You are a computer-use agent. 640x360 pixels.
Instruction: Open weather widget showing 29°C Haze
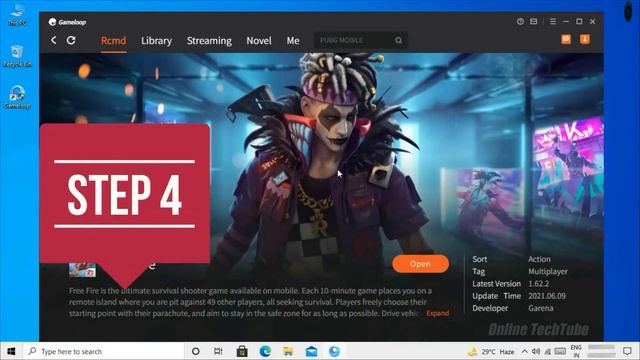coord(491,351)
